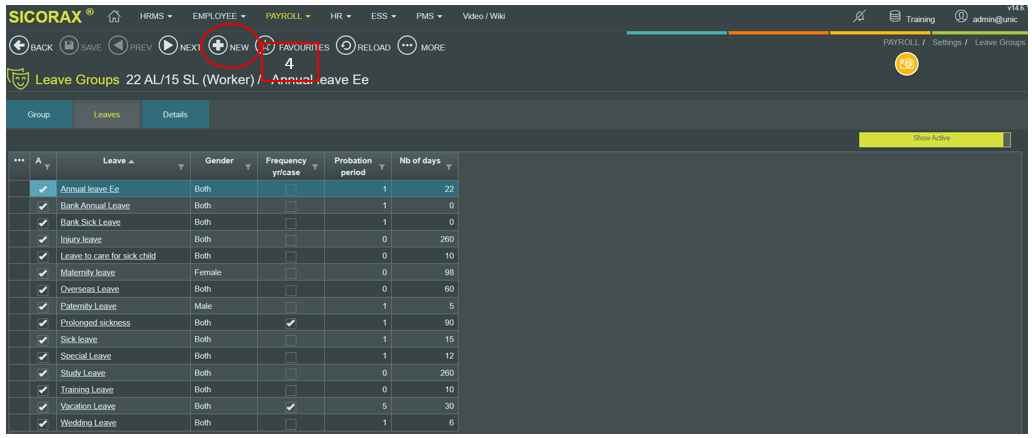Viewport: 1032px width, 438px height.
Task: Open the Bank Sick Leave link
Action: [x=90, y=222]
